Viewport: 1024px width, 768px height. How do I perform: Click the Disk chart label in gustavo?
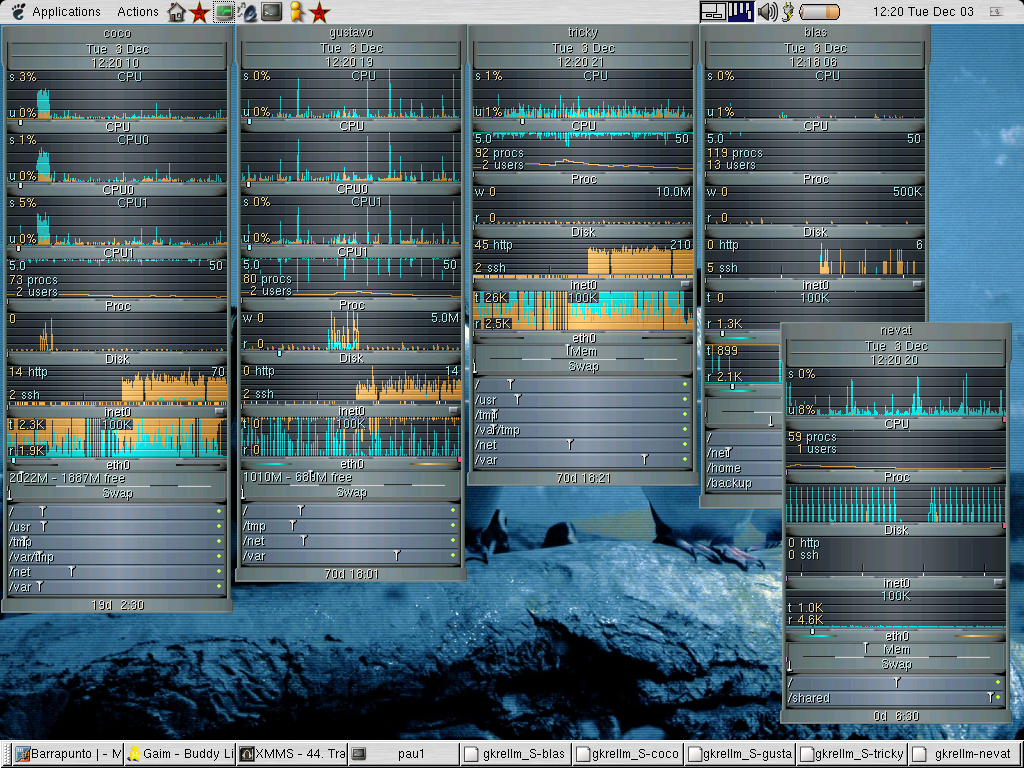(351, 358)
